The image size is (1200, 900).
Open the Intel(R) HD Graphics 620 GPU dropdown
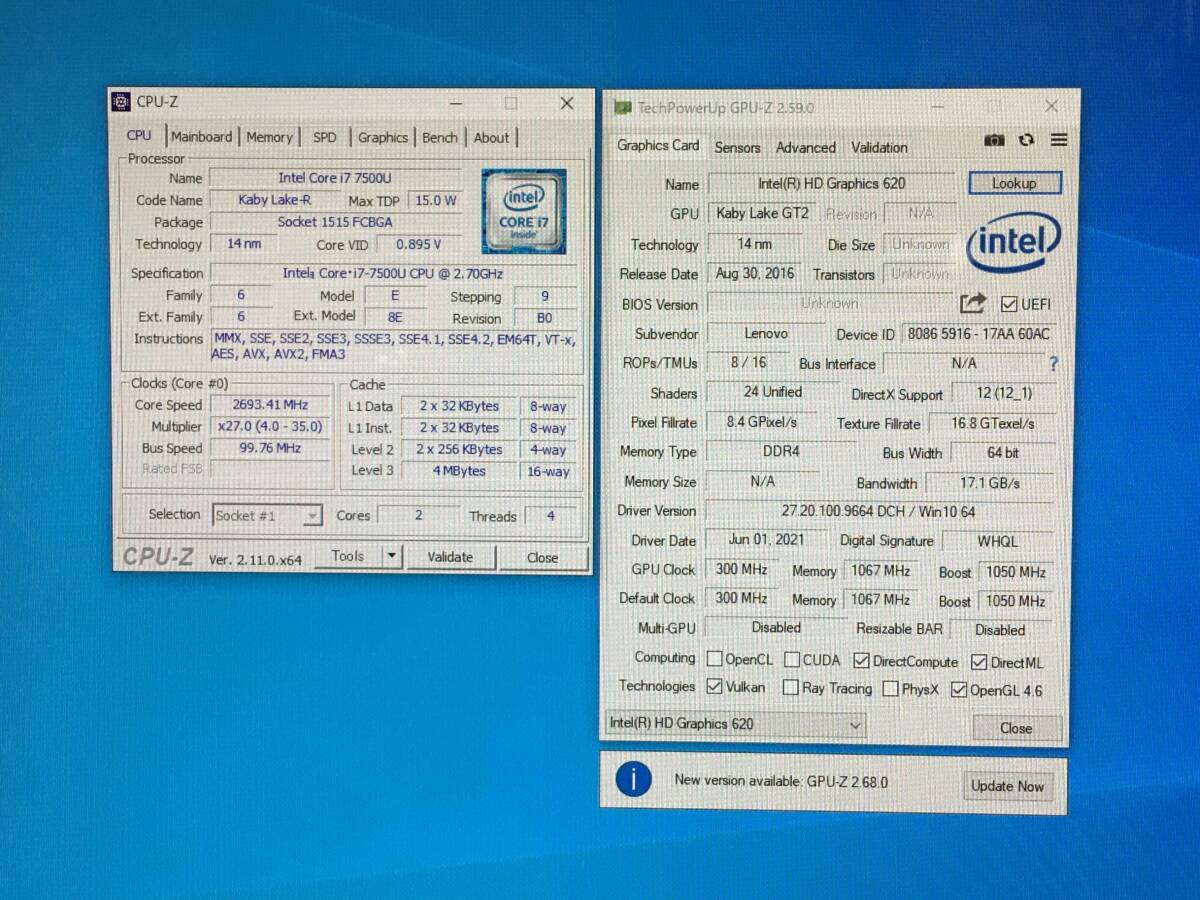tap(735, 724)
